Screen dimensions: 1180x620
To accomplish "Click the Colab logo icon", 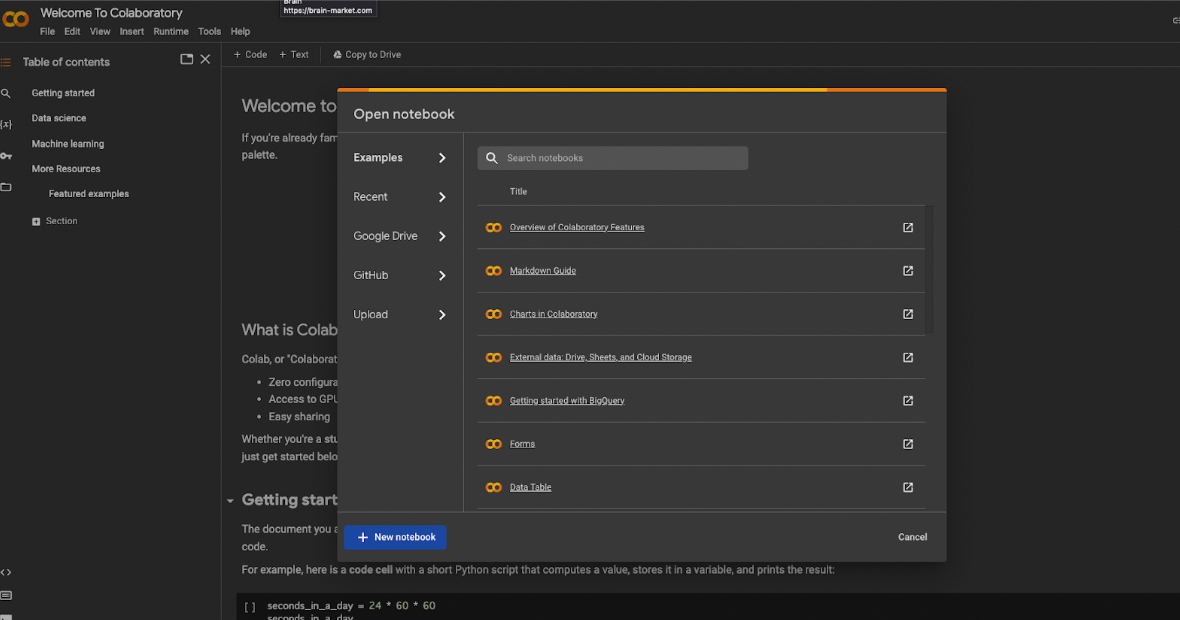I will [x=15, y=19].
